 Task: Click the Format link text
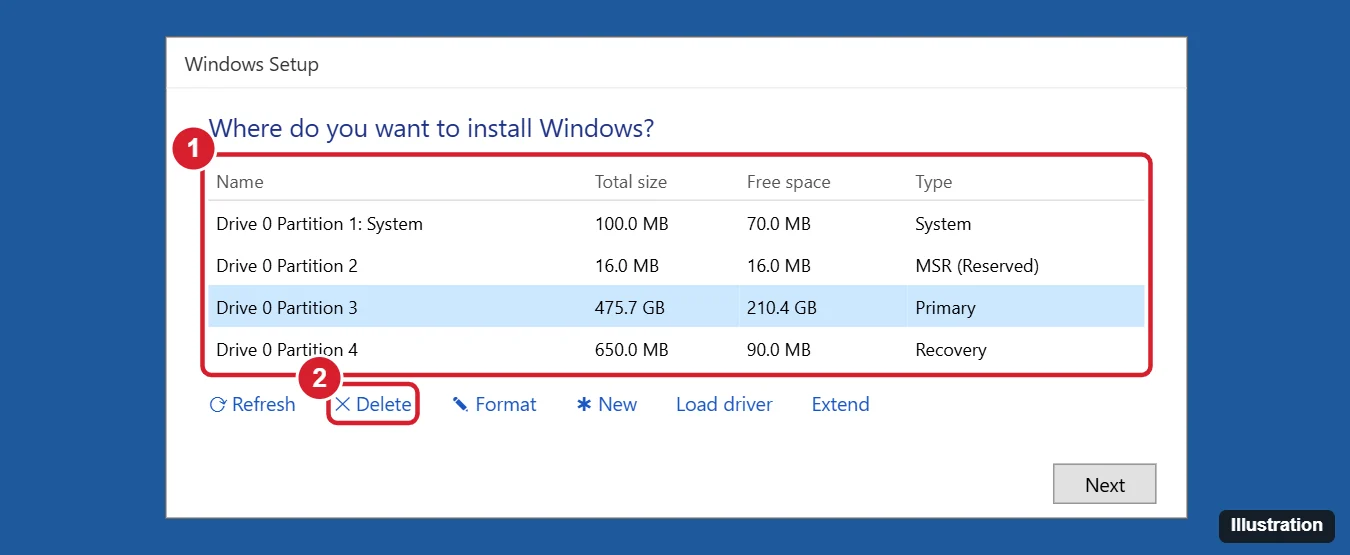506,404
